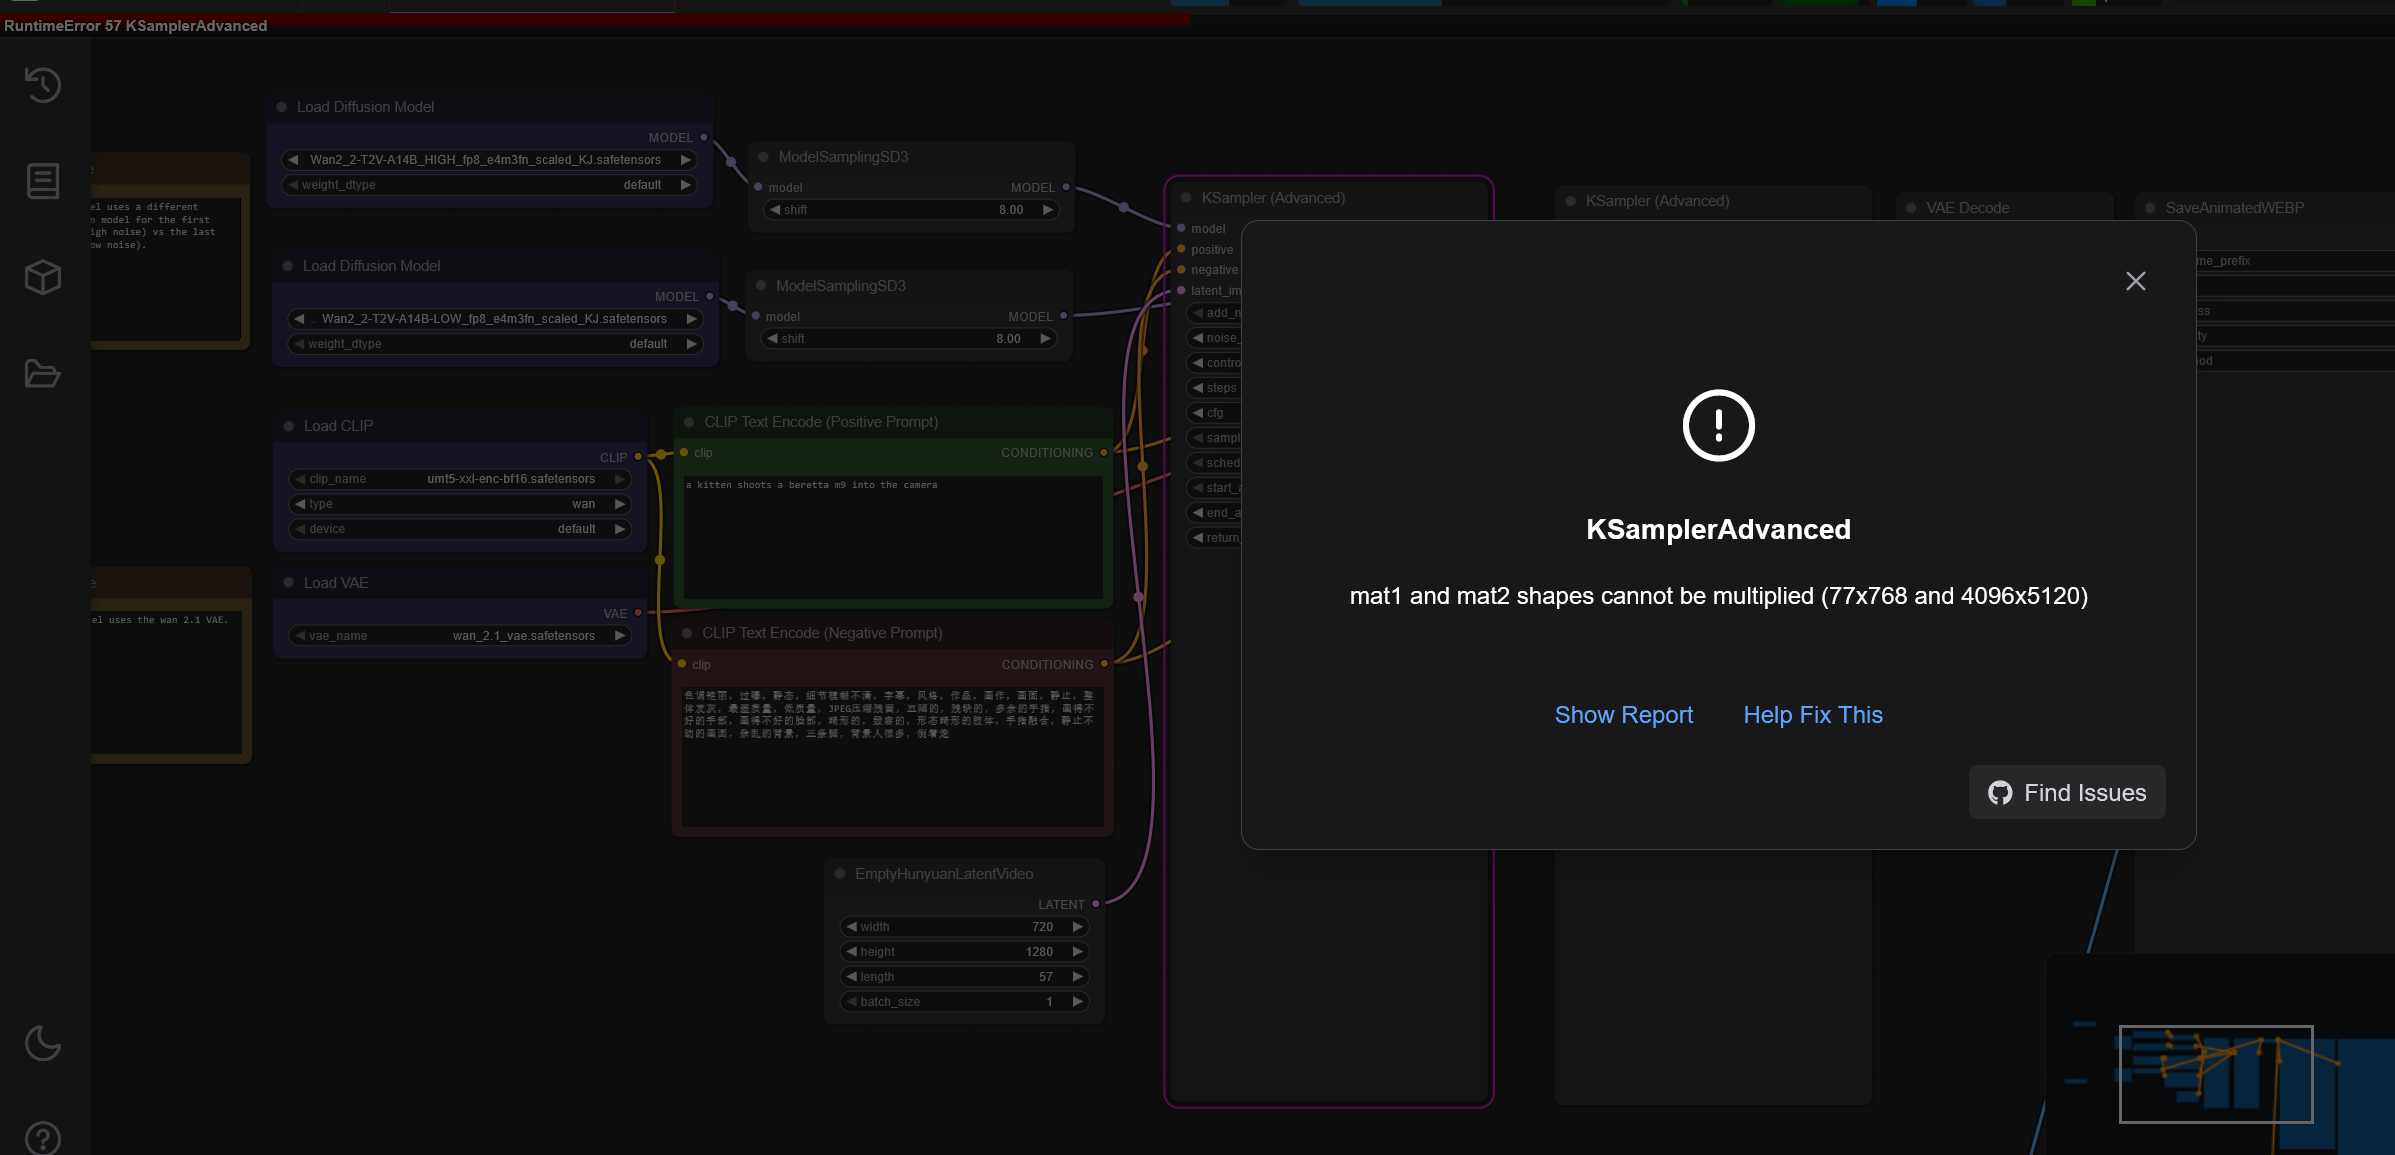The width and height of the screenshot is (2395, 1155).
Task: Change CLIP type wan right arrow
Action: pos(620,504)
